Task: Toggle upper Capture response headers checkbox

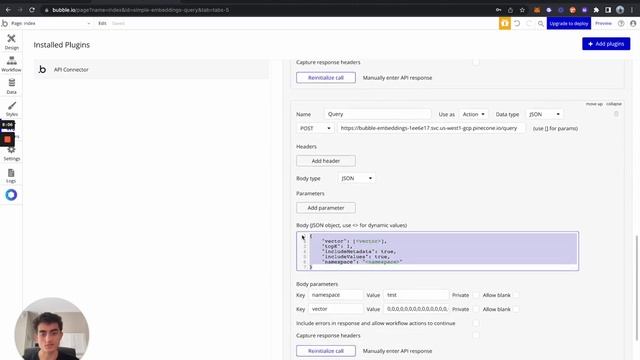Action: 476,62
